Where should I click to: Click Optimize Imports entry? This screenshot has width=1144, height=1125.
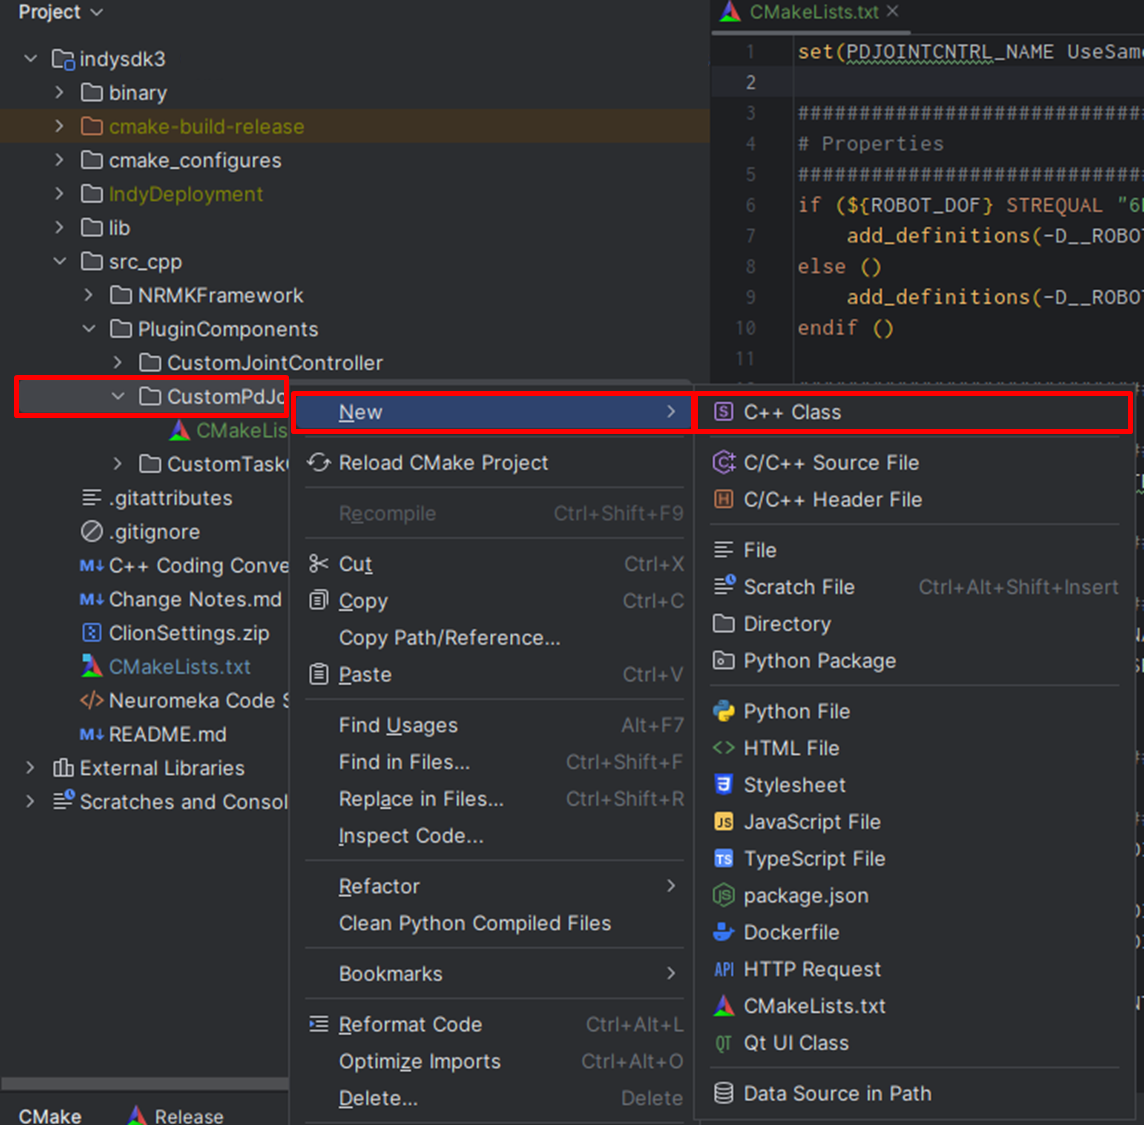pos(494,1062)
